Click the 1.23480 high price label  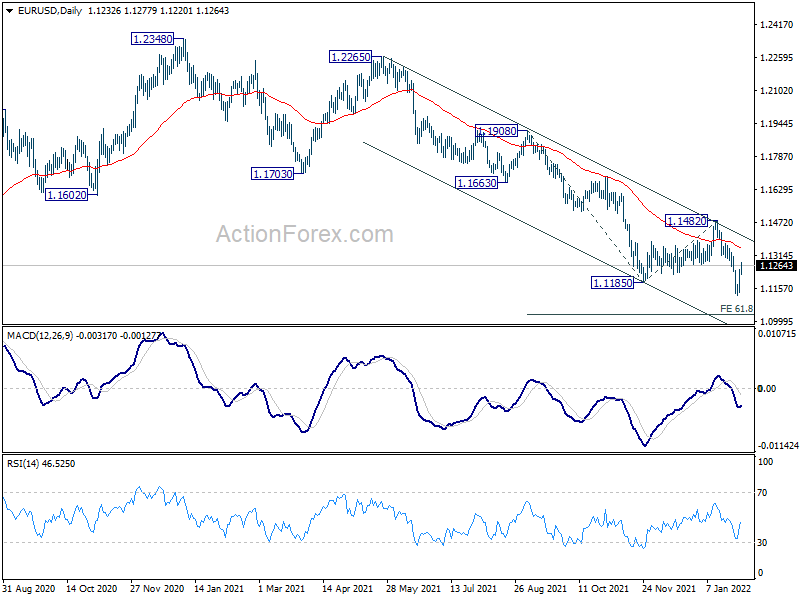(x=153, y=39)
